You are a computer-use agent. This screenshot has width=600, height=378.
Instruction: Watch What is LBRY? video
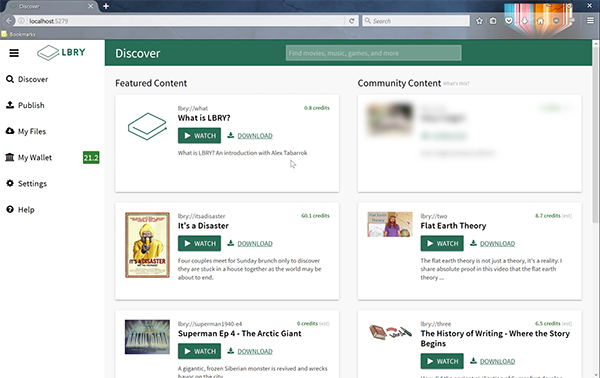[x=199, y=135]
